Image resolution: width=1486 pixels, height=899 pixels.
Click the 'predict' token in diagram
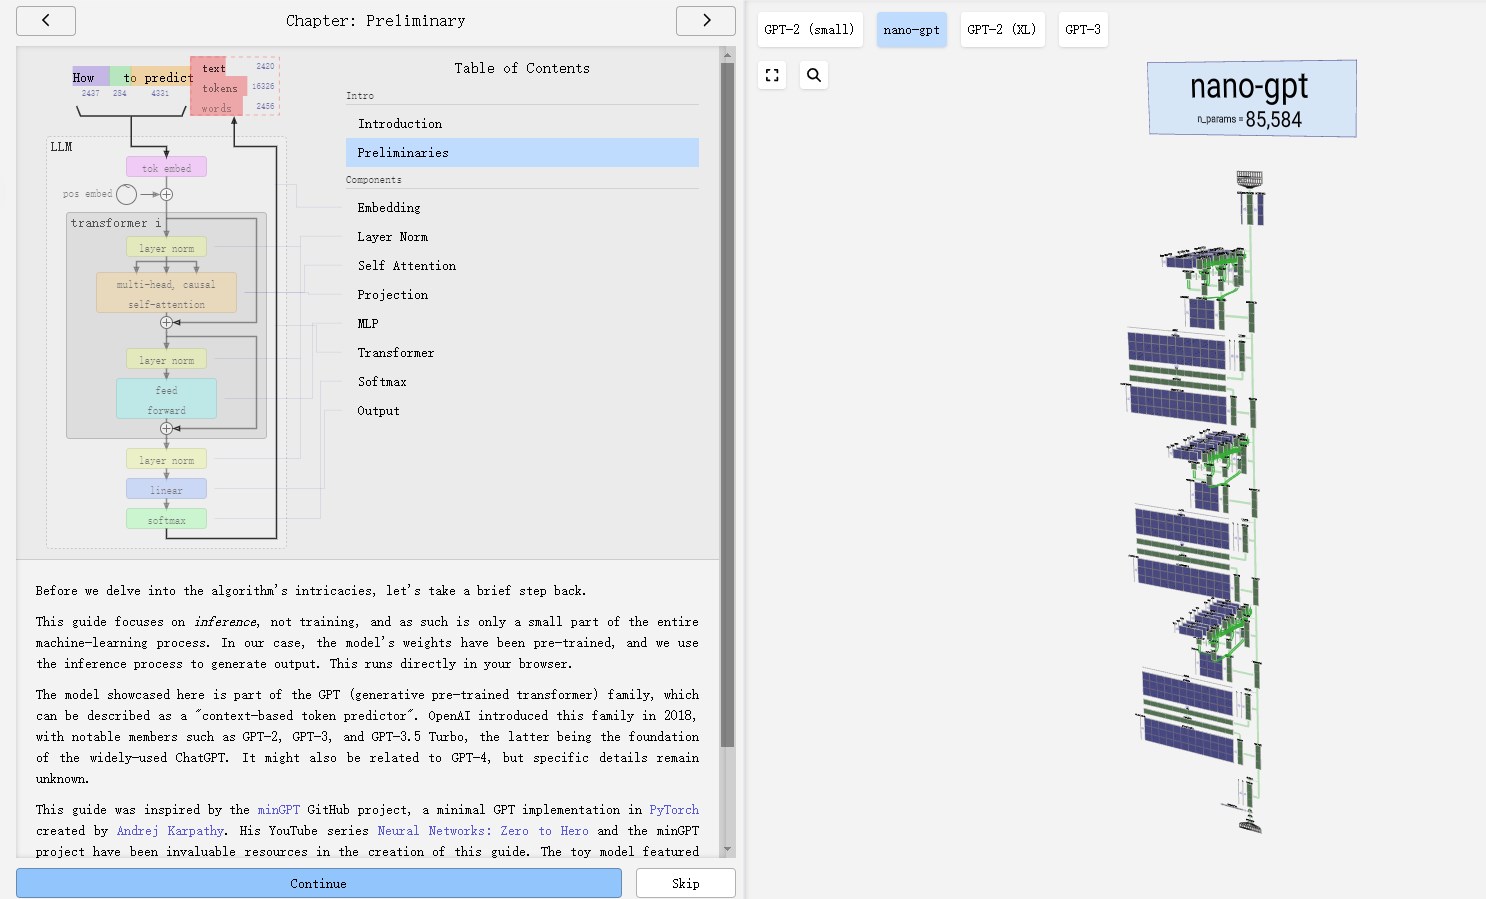(x=167, y=77)
